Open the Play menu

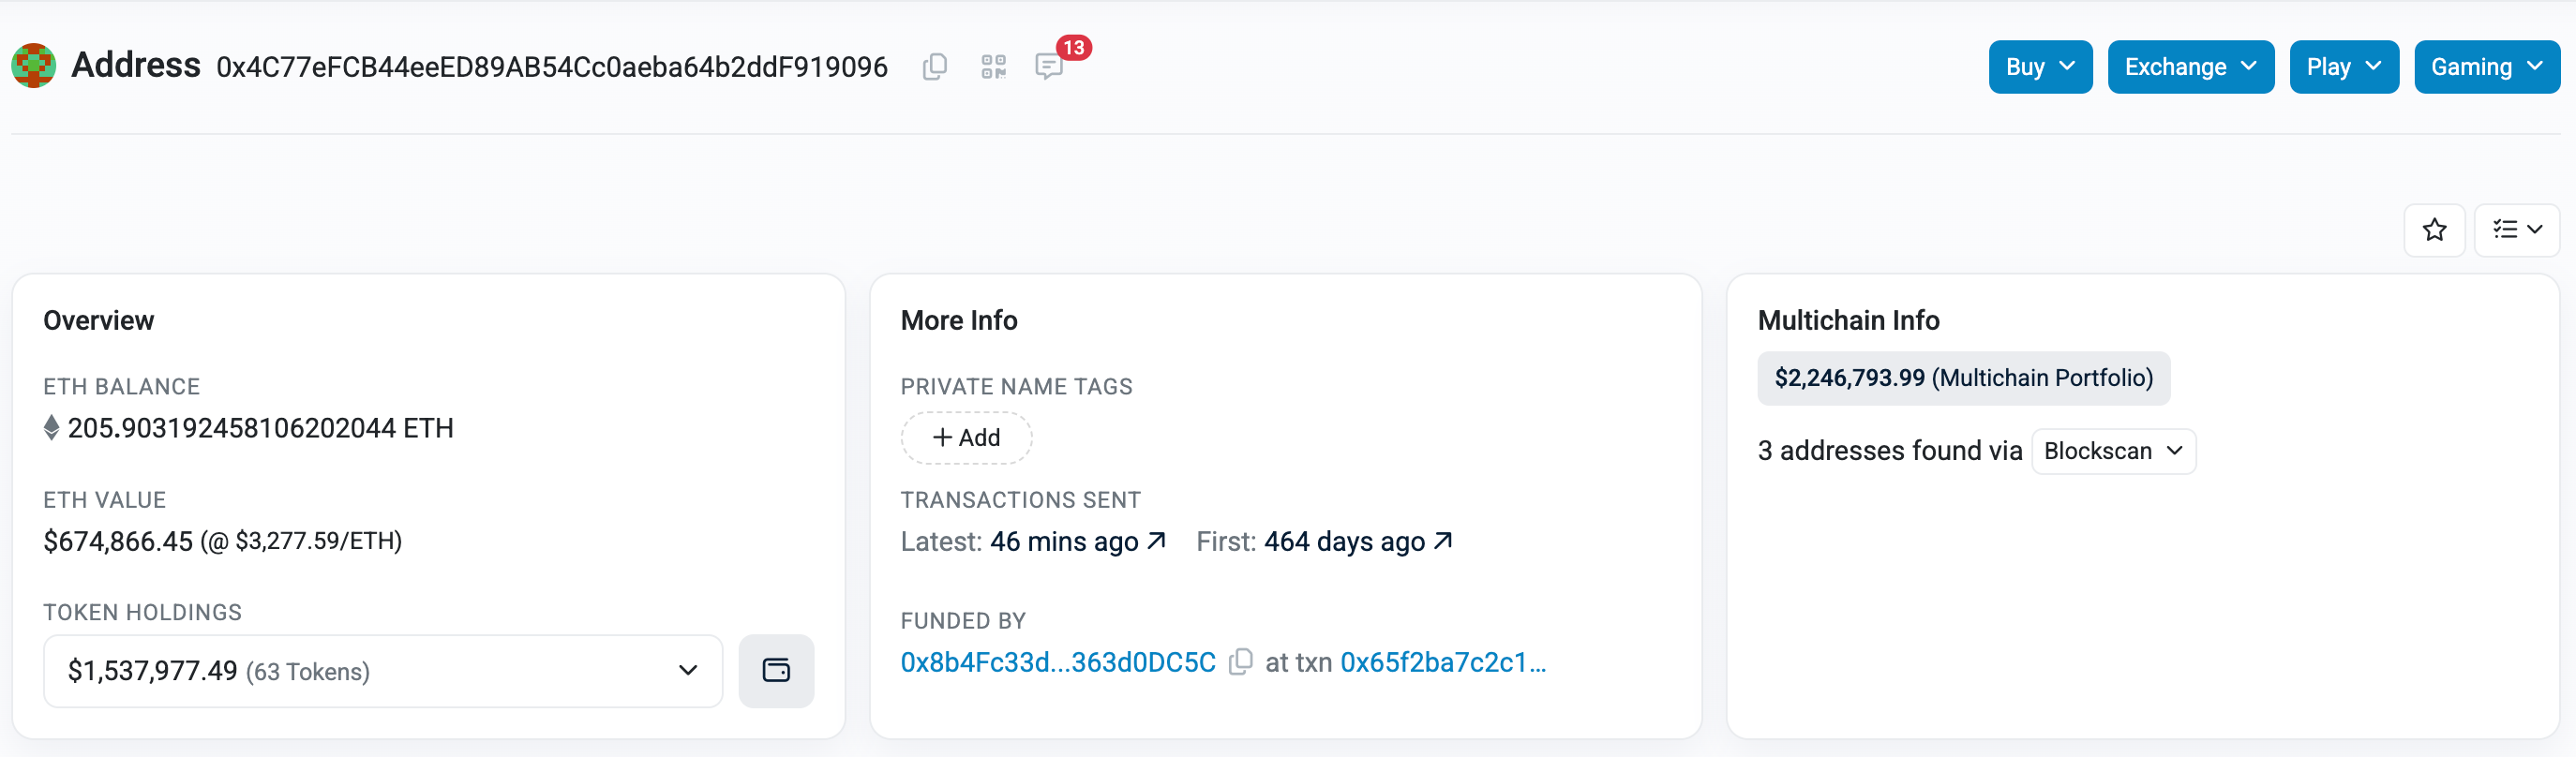2343,67
